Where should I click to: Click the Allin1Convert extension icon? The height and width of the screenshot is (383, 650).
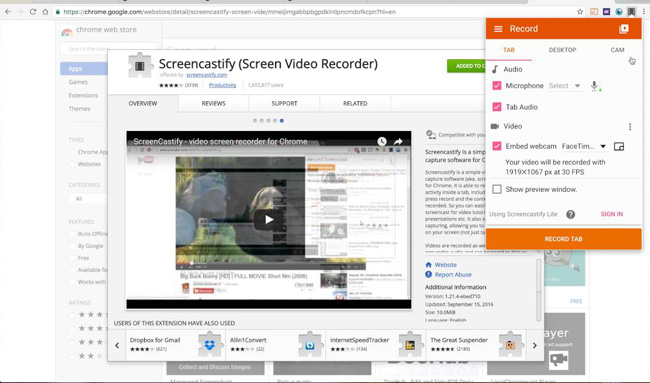[310, 344]
